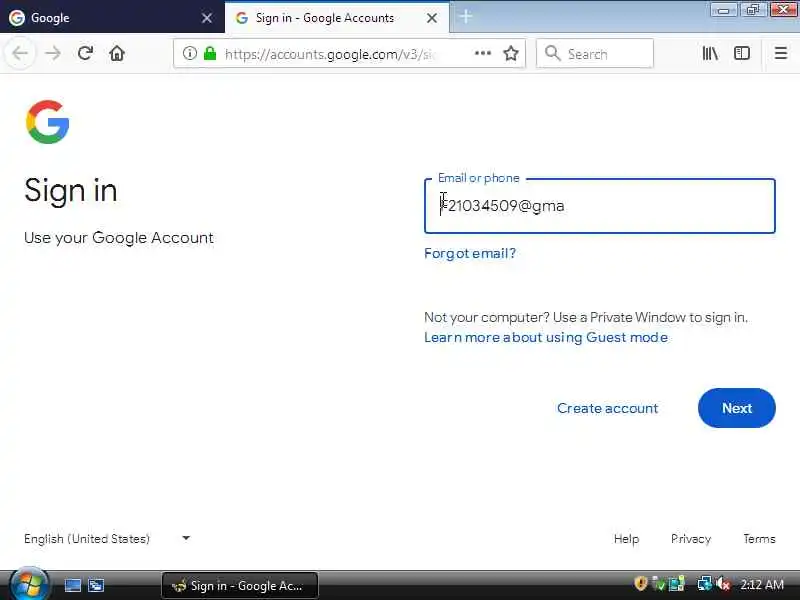The width and height of the screenshot is (800, 600).
Task: Click Switch between windows quick launch icon
Action: [x=96, y=585]
